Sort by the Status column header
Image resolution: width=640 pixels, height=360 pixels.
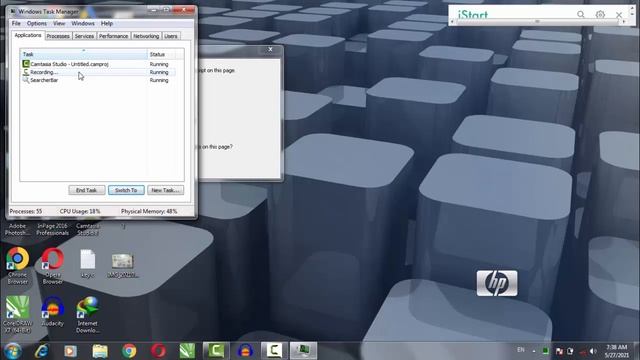(162, 54)
